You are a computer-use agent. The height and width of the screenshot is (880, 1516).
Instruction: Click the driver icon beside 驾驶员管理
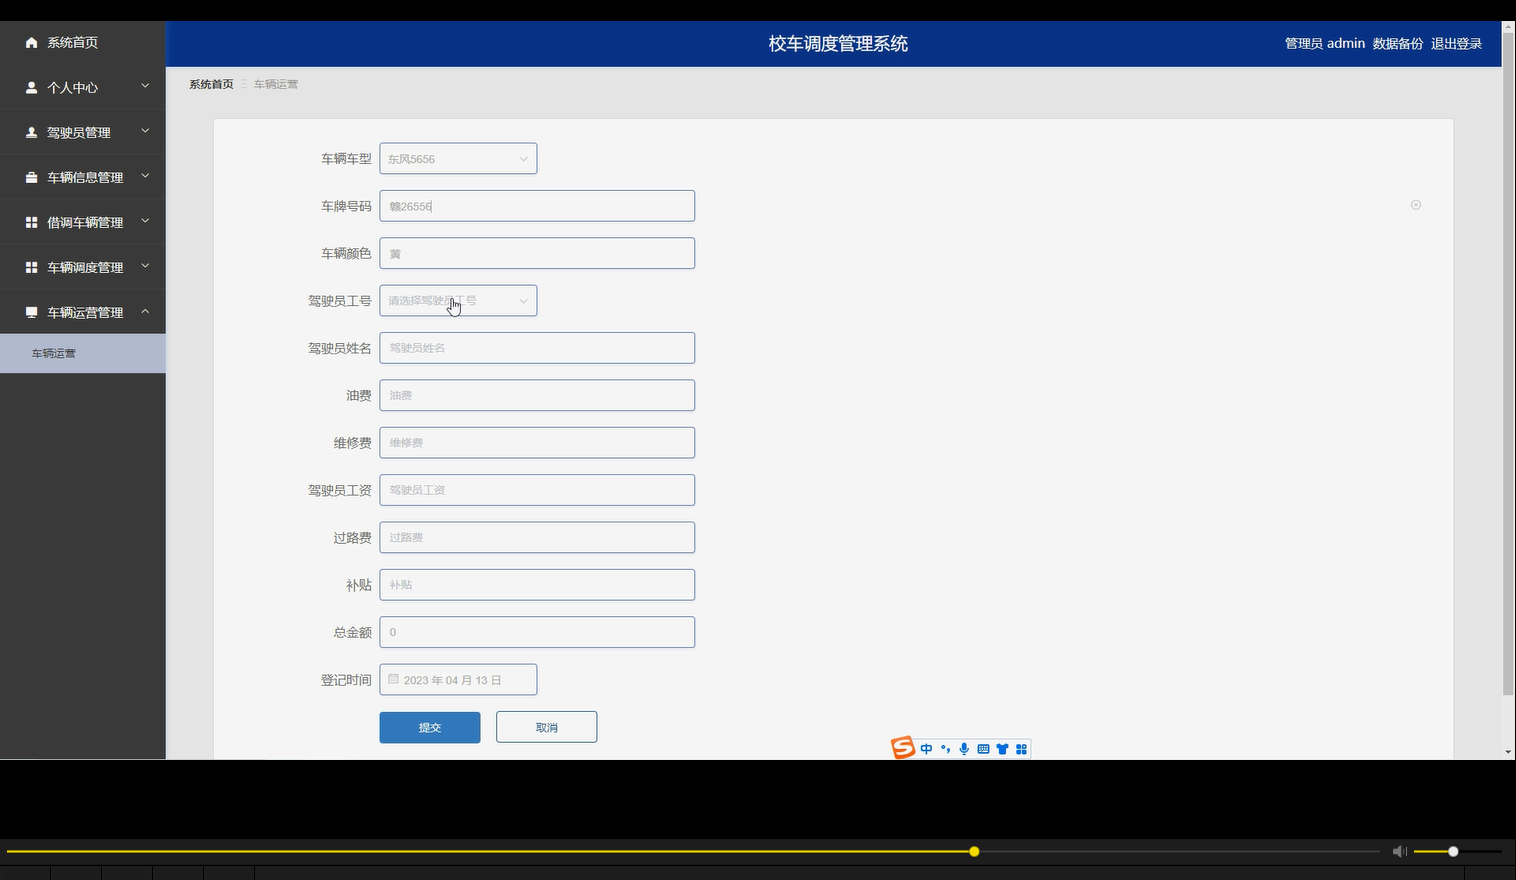point(31,133)
